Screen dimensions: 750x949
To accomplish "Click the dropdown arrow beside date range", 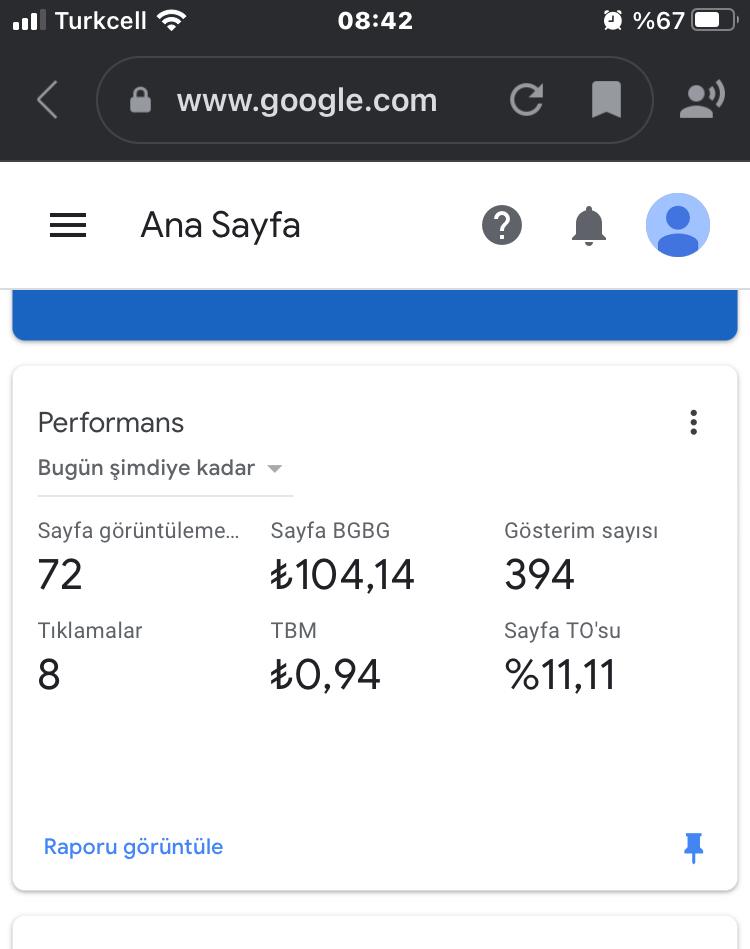I will [x=275, y=468].
